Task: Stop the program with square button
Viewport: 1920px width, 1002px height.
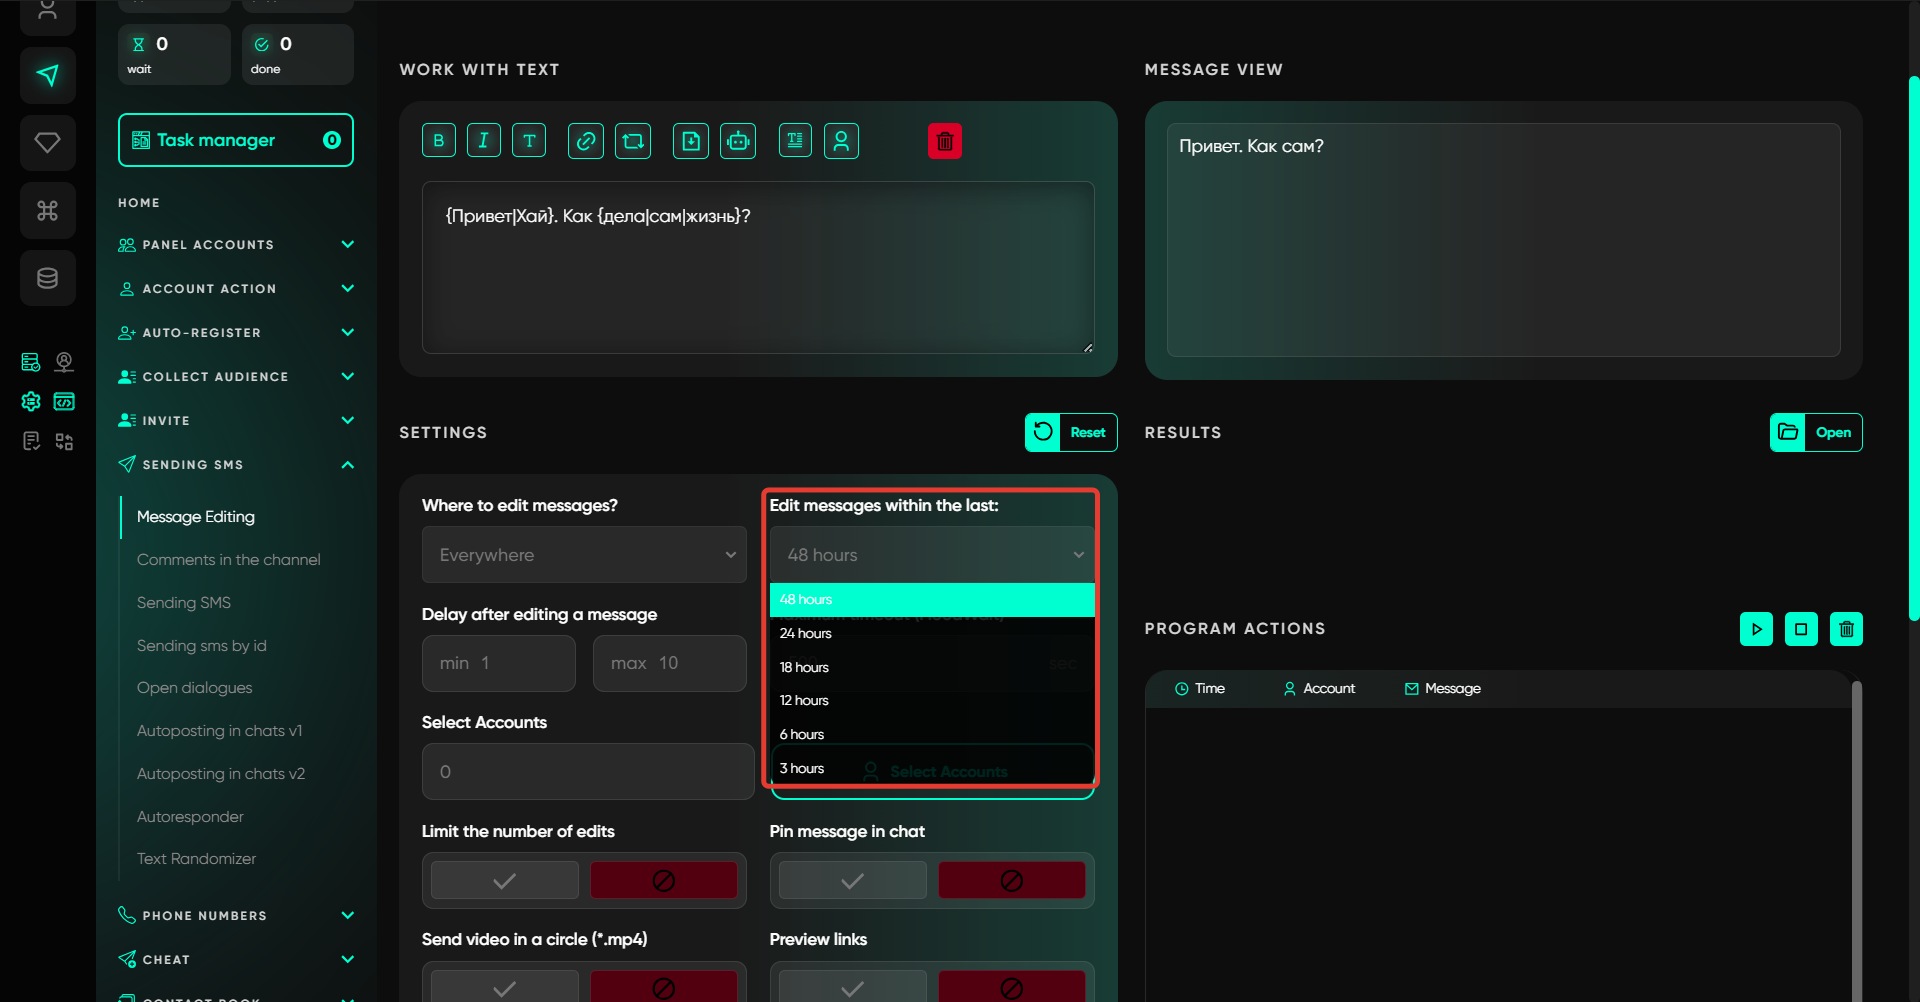Action: pyautogui.click(x=1801, y=629)
